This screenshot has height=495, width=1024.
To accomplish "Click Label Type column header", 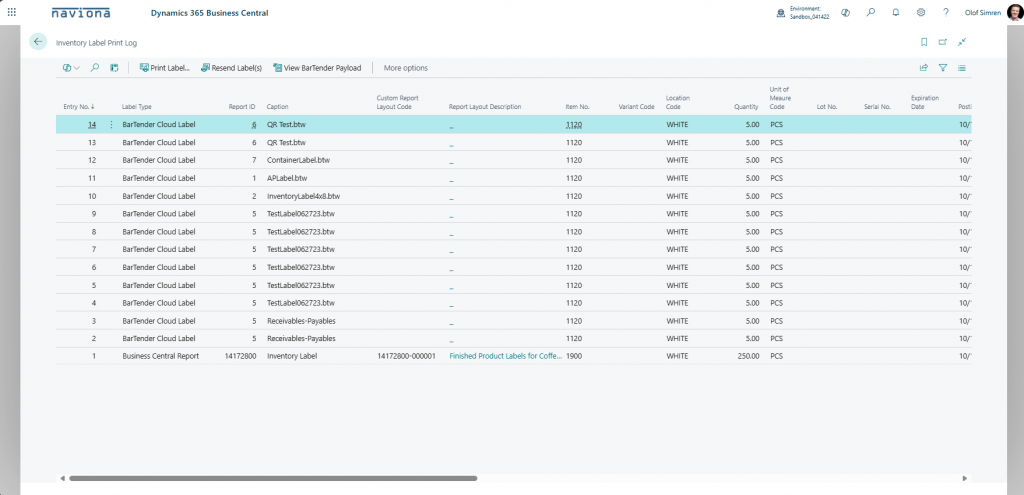I will [136, 106].
